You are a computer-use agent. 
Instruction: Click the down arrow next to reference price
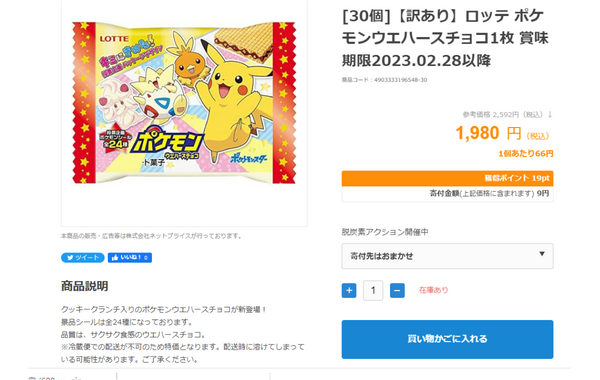(x=550, y=114)
